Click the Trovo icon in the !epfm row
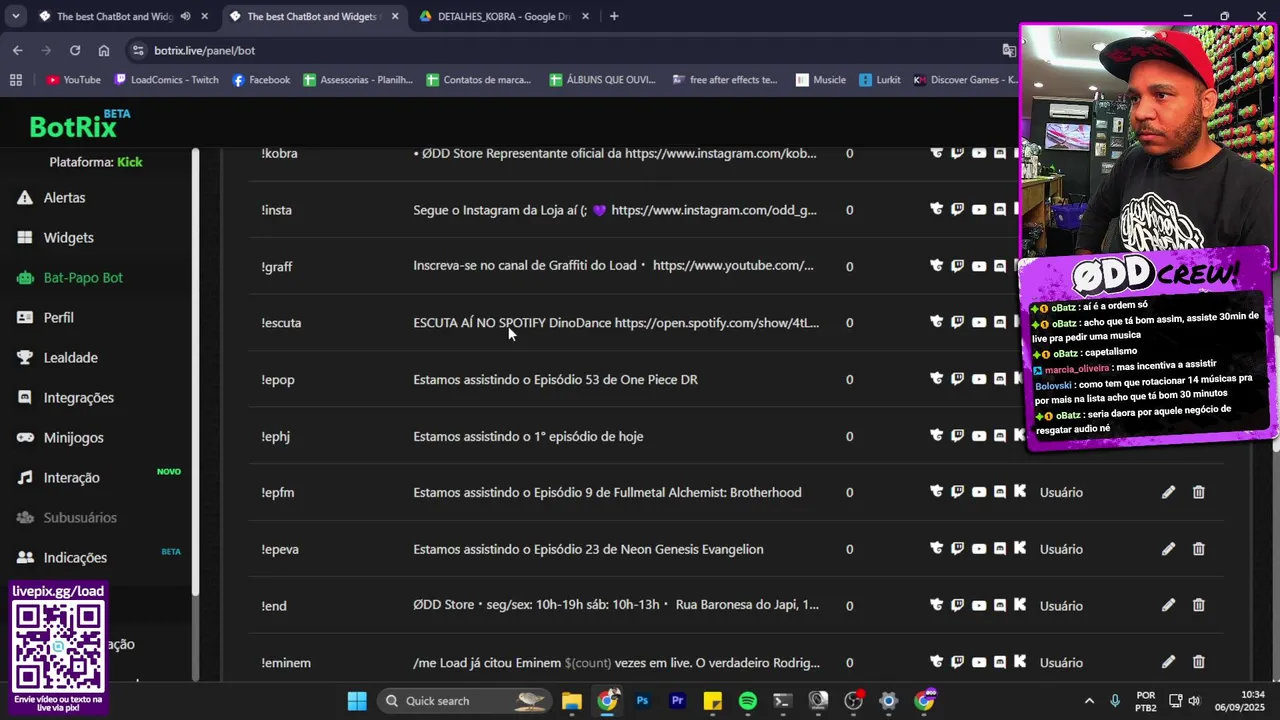The image size is (1280, 720). (x=937, y=491)
